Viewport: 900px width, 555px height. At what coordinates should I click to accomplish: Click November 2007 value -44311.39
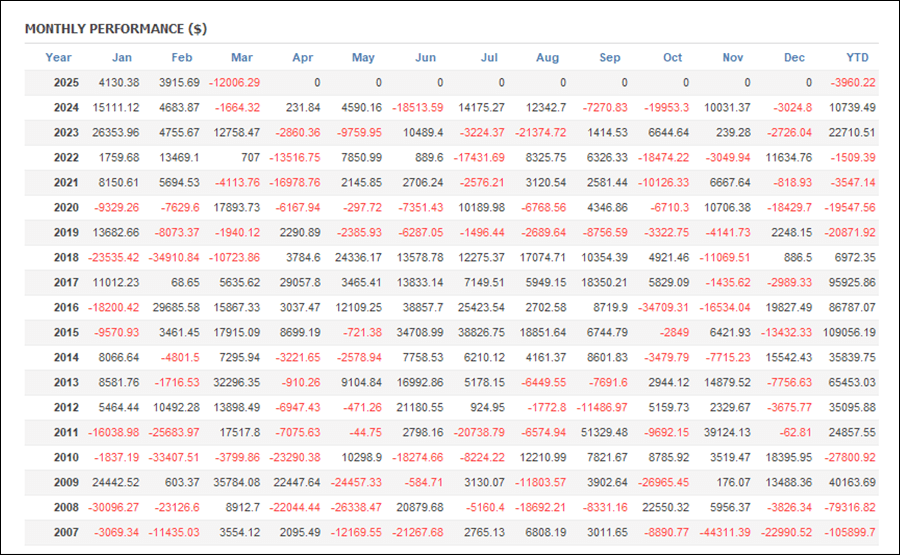coord(725,533)
